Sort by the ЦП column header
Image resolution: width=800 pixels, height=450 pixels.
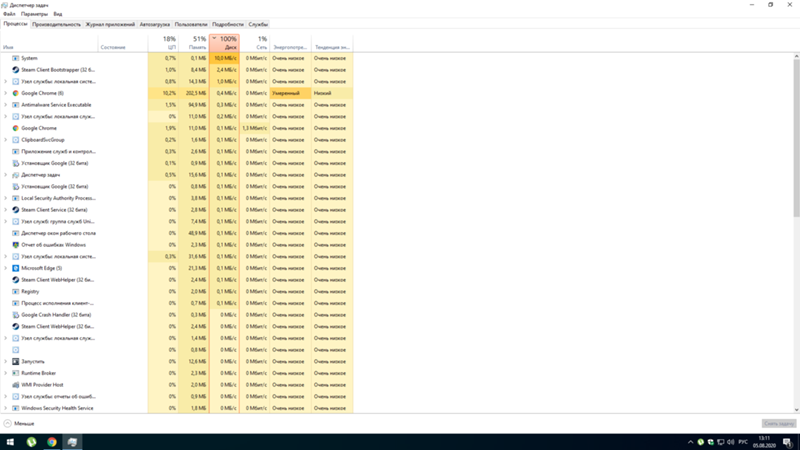(x=163, y=43)
